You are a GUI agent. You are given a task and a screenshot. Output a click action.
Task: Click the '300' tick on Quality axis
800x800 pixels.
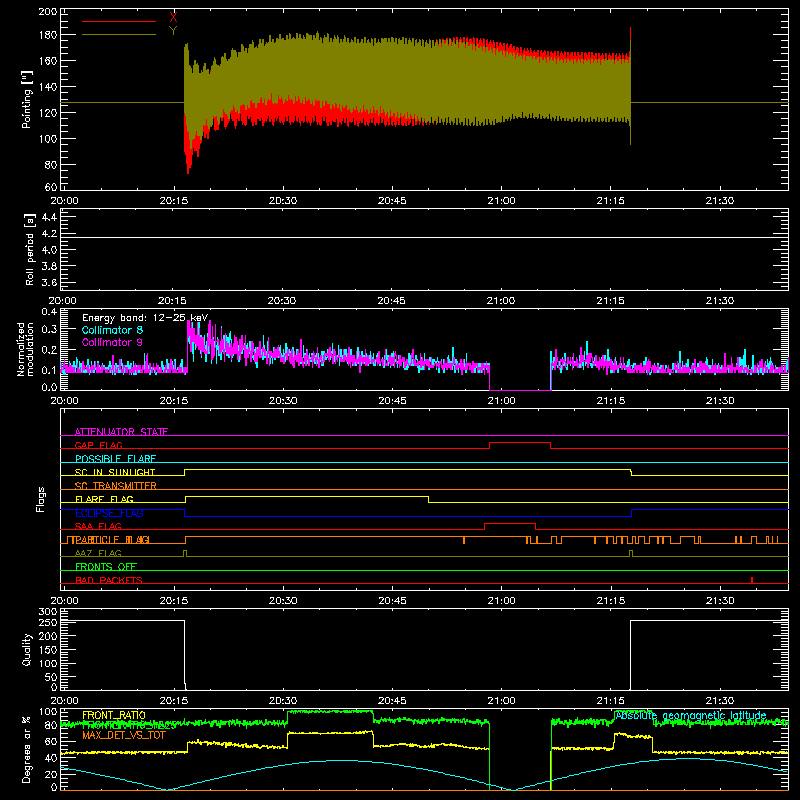coord(47,611)
